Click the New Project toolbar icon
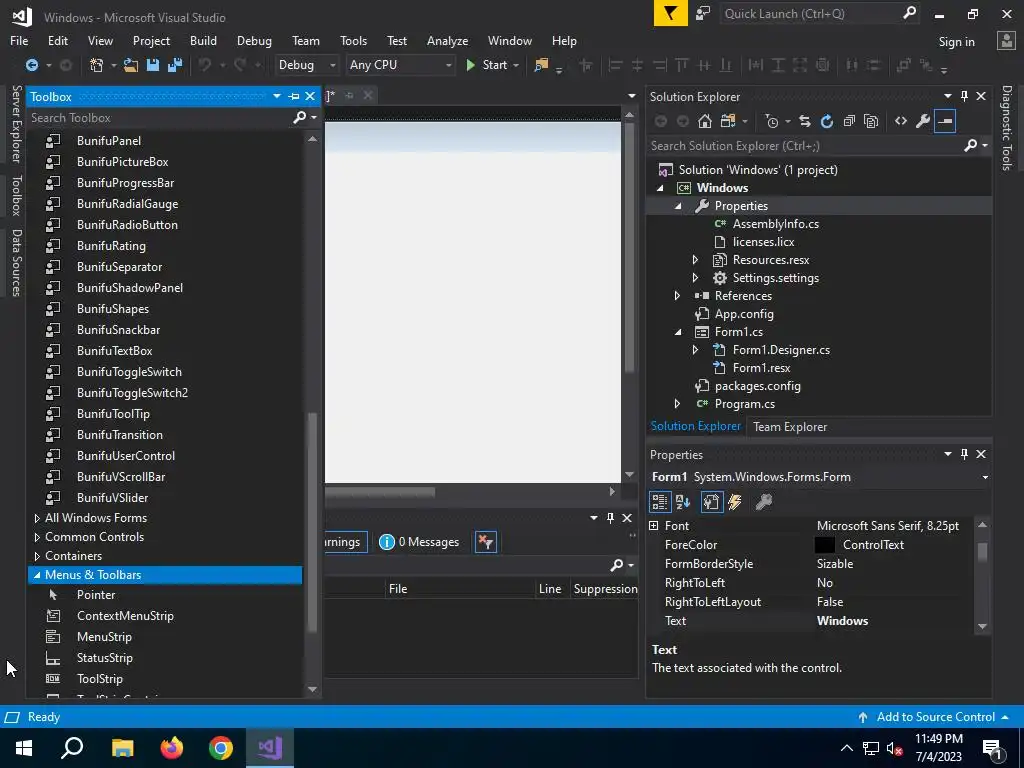Viewport: 1024px width, 768px height. point(97,65)
